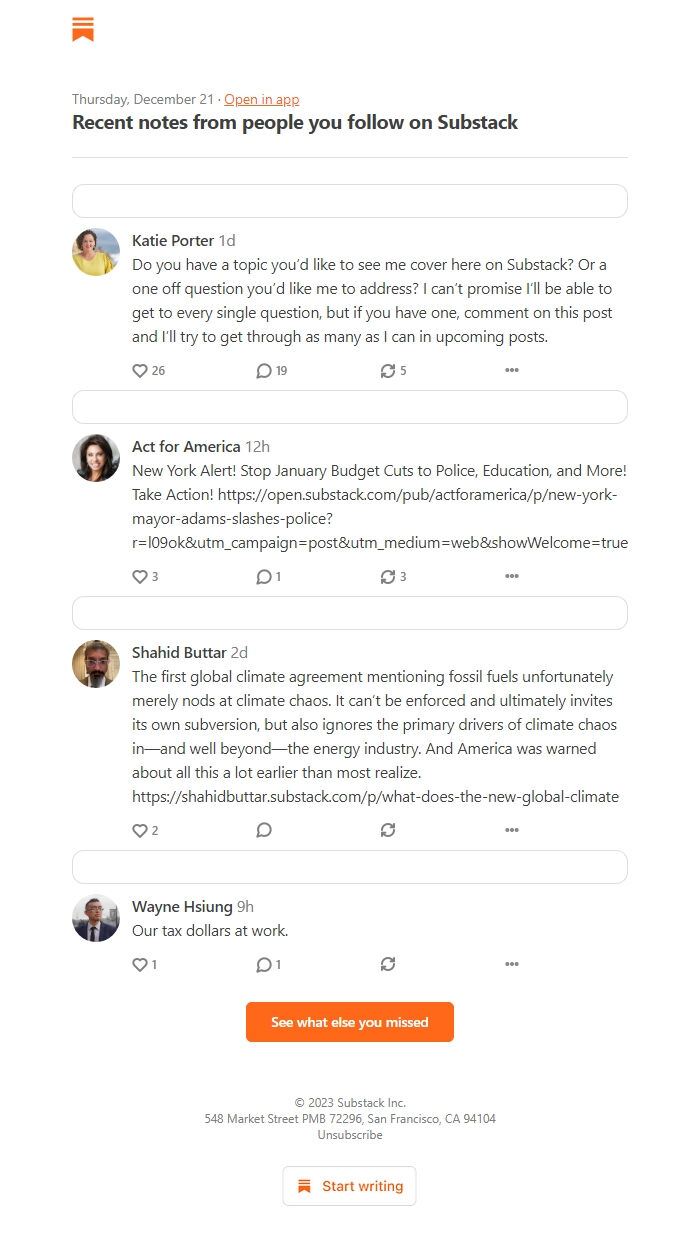700x1256 pixels.
Task: Click the Unsubscribe link
Action: (x=349, y=1134)
